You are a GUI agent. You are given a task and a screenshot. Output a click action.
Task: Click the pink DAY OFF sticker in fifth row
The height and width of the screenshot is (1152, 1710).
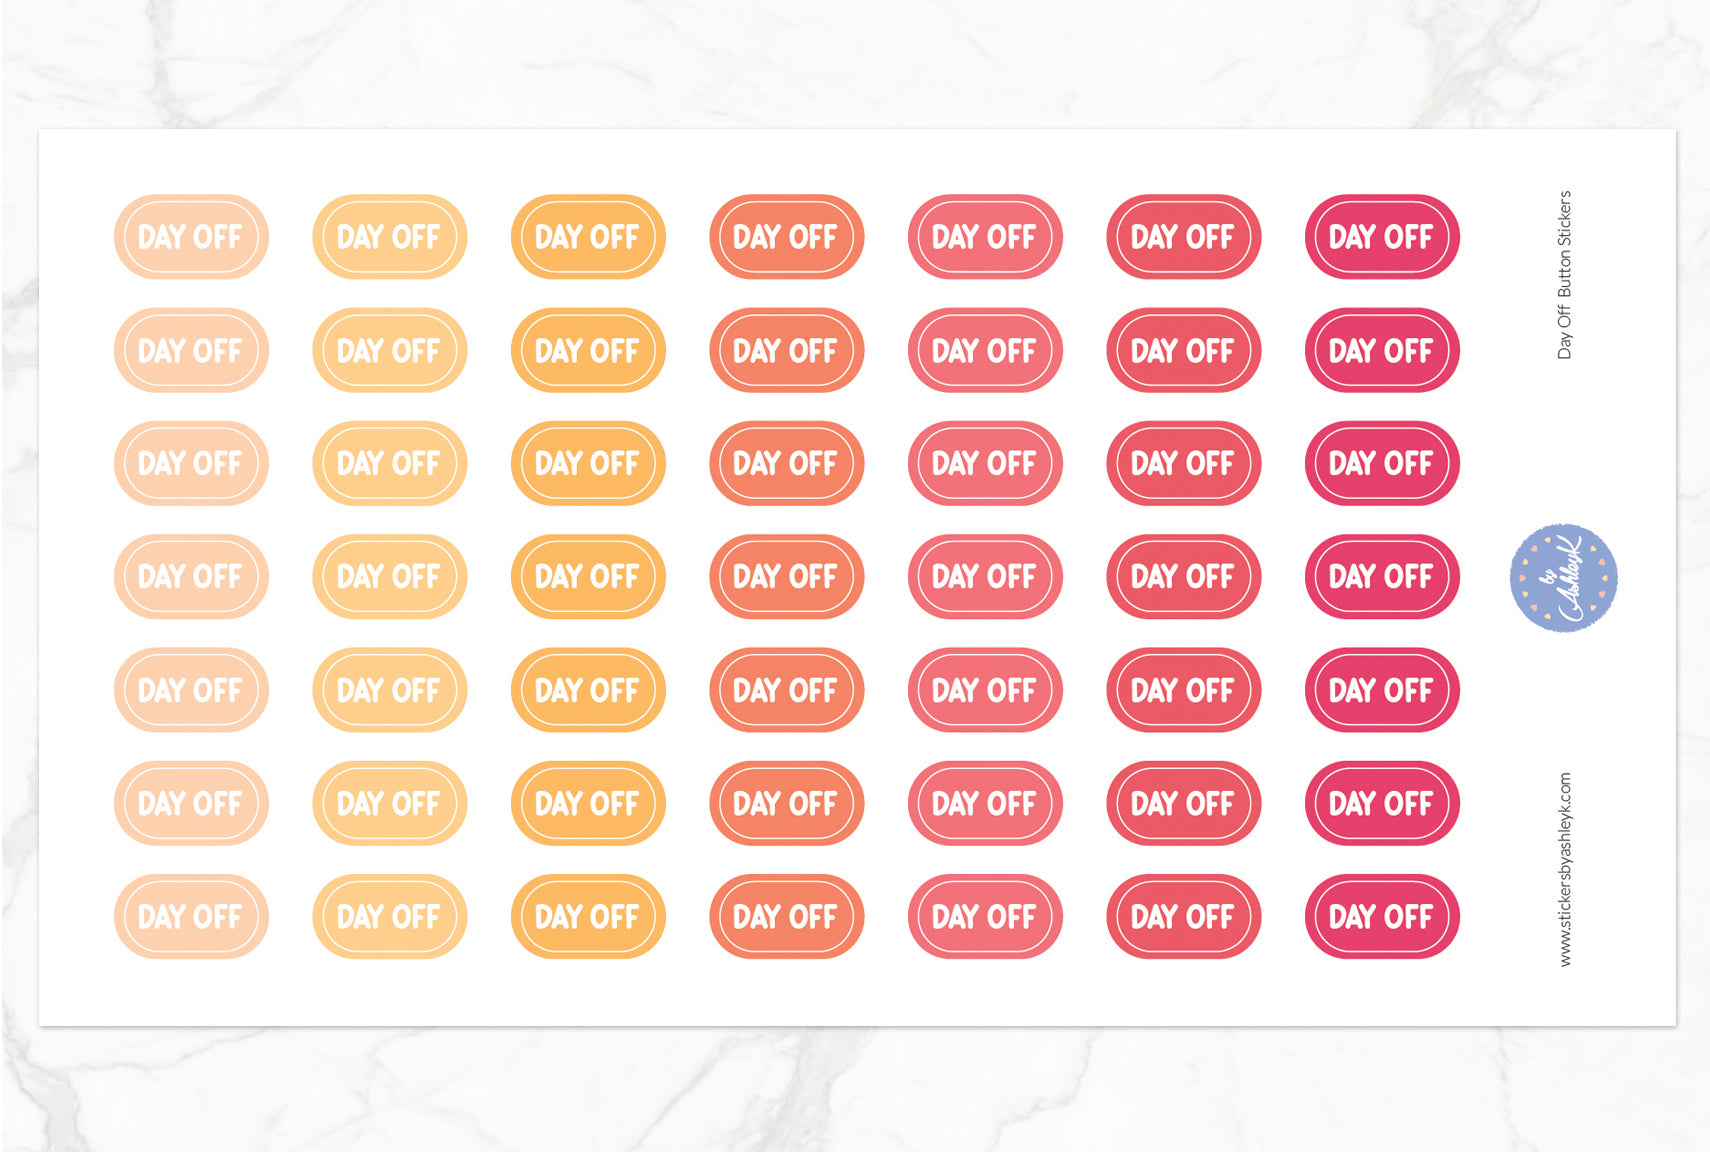[985, 690]
